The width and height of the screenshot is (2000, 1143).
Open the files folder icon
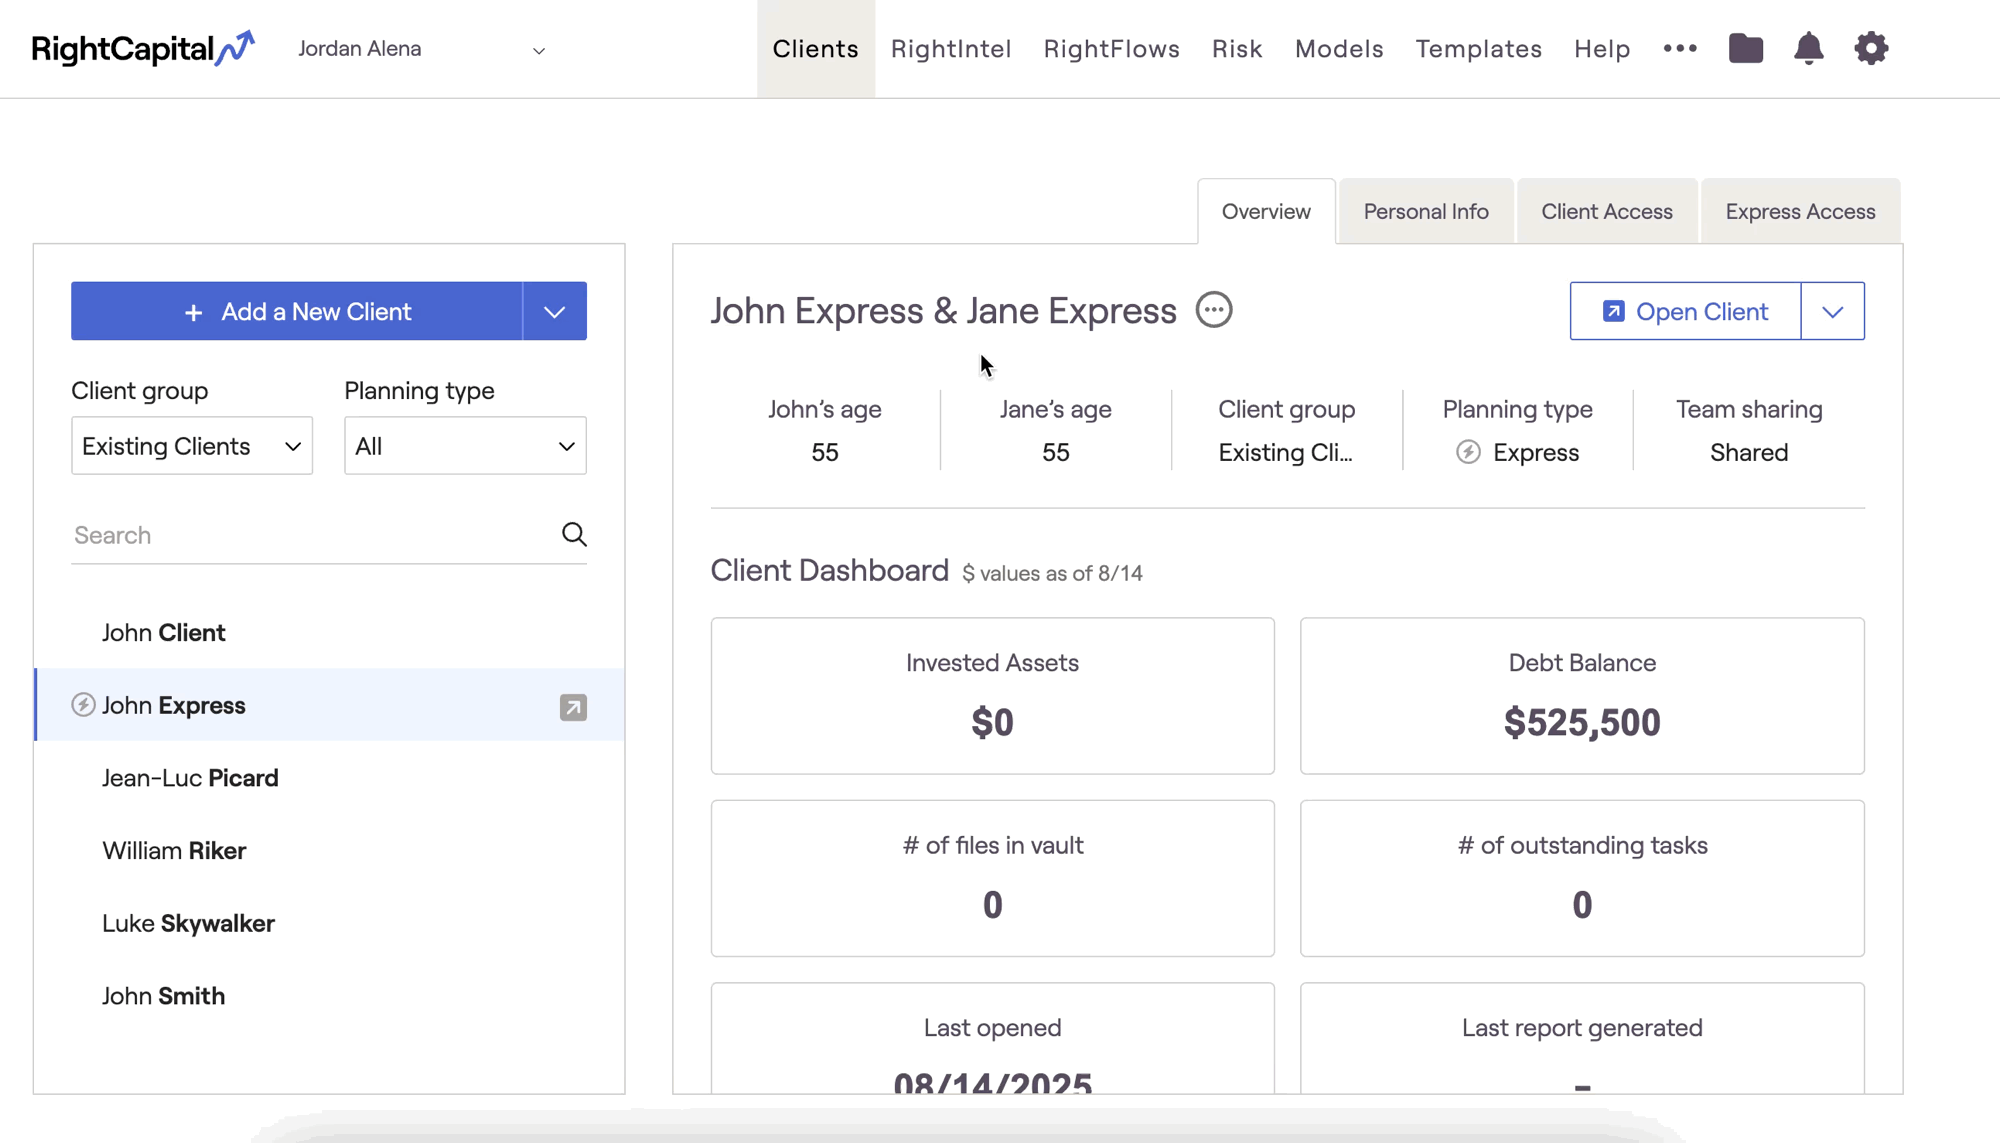1746,48
